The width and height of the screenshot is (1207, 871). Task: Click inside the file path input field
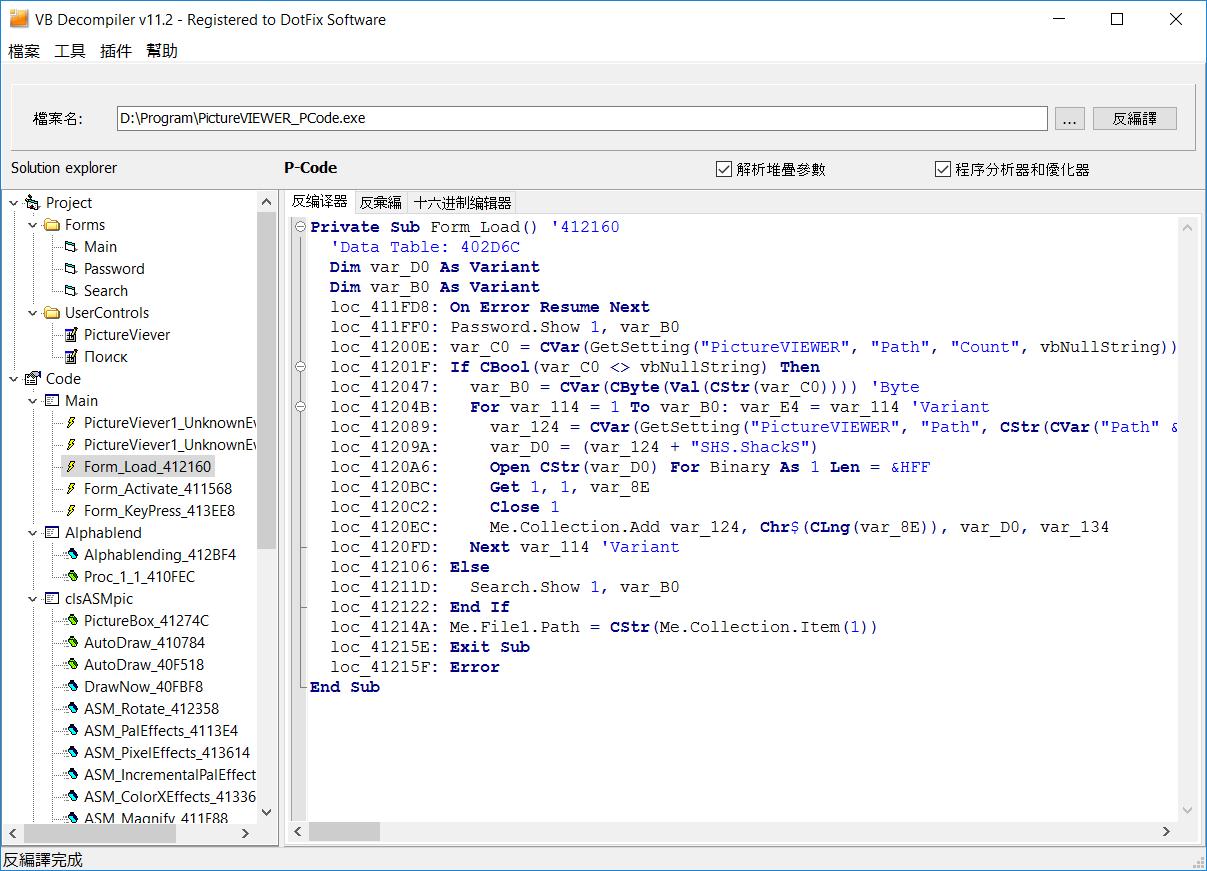(x=500, y=118)
